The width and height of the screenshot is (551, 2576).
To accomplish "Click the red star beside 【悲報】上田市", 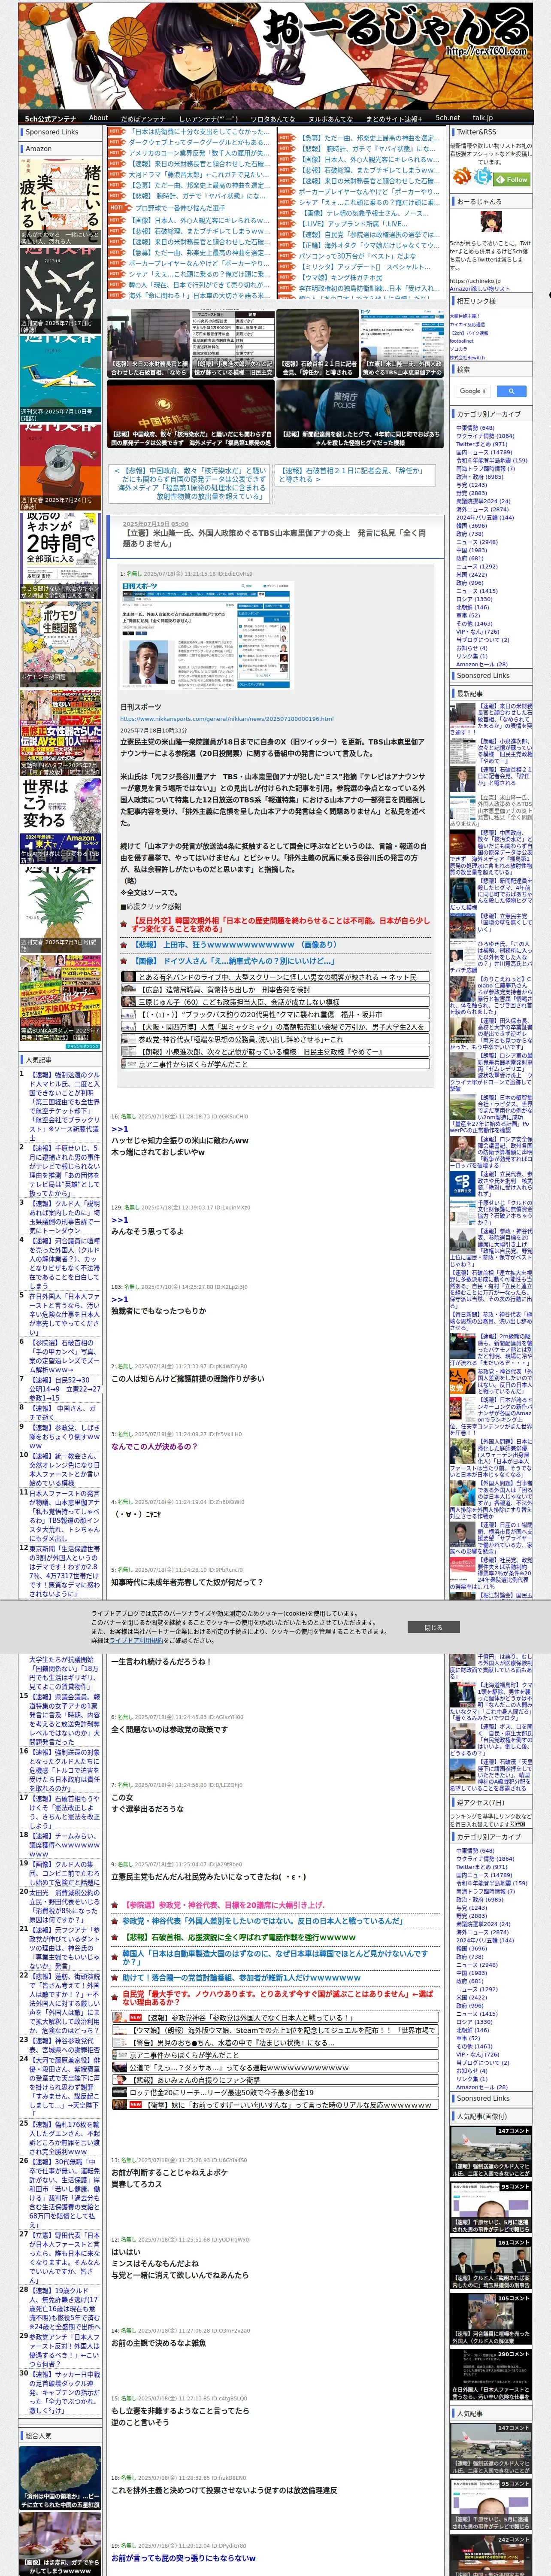I will point(125,944).
